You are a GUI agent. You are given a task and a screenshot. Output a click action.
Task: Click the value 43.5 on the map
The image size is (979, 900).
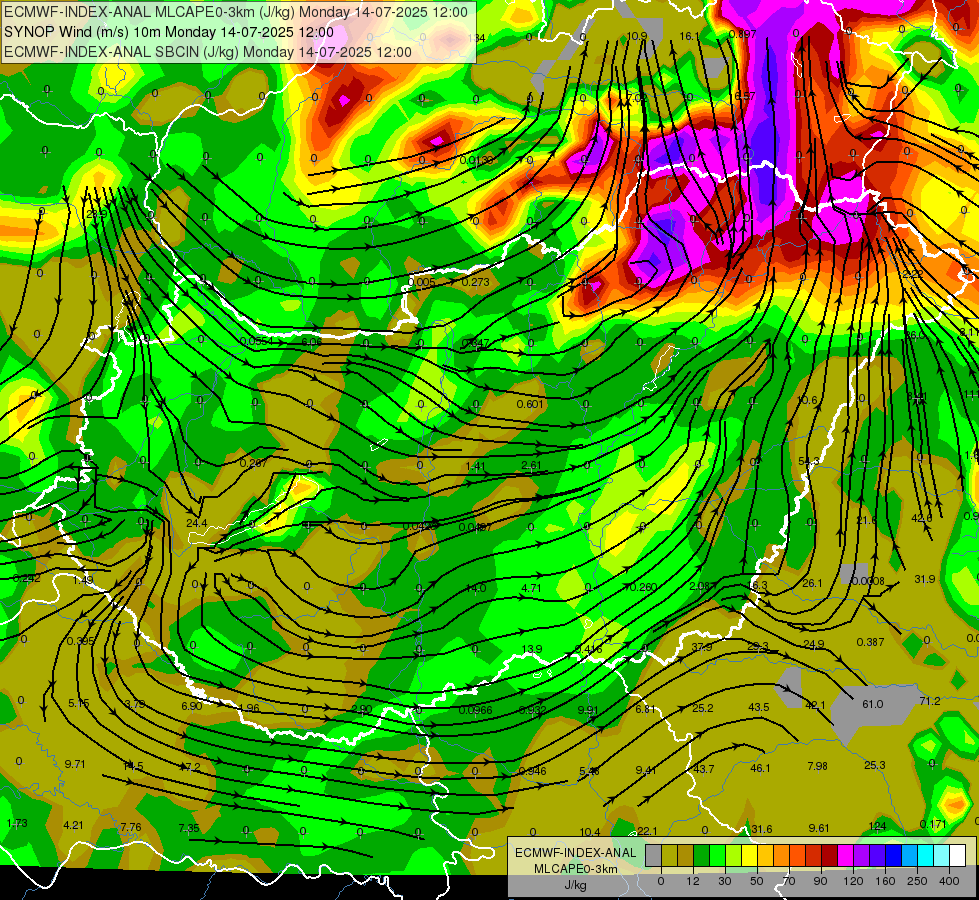(x=759, y=708)
